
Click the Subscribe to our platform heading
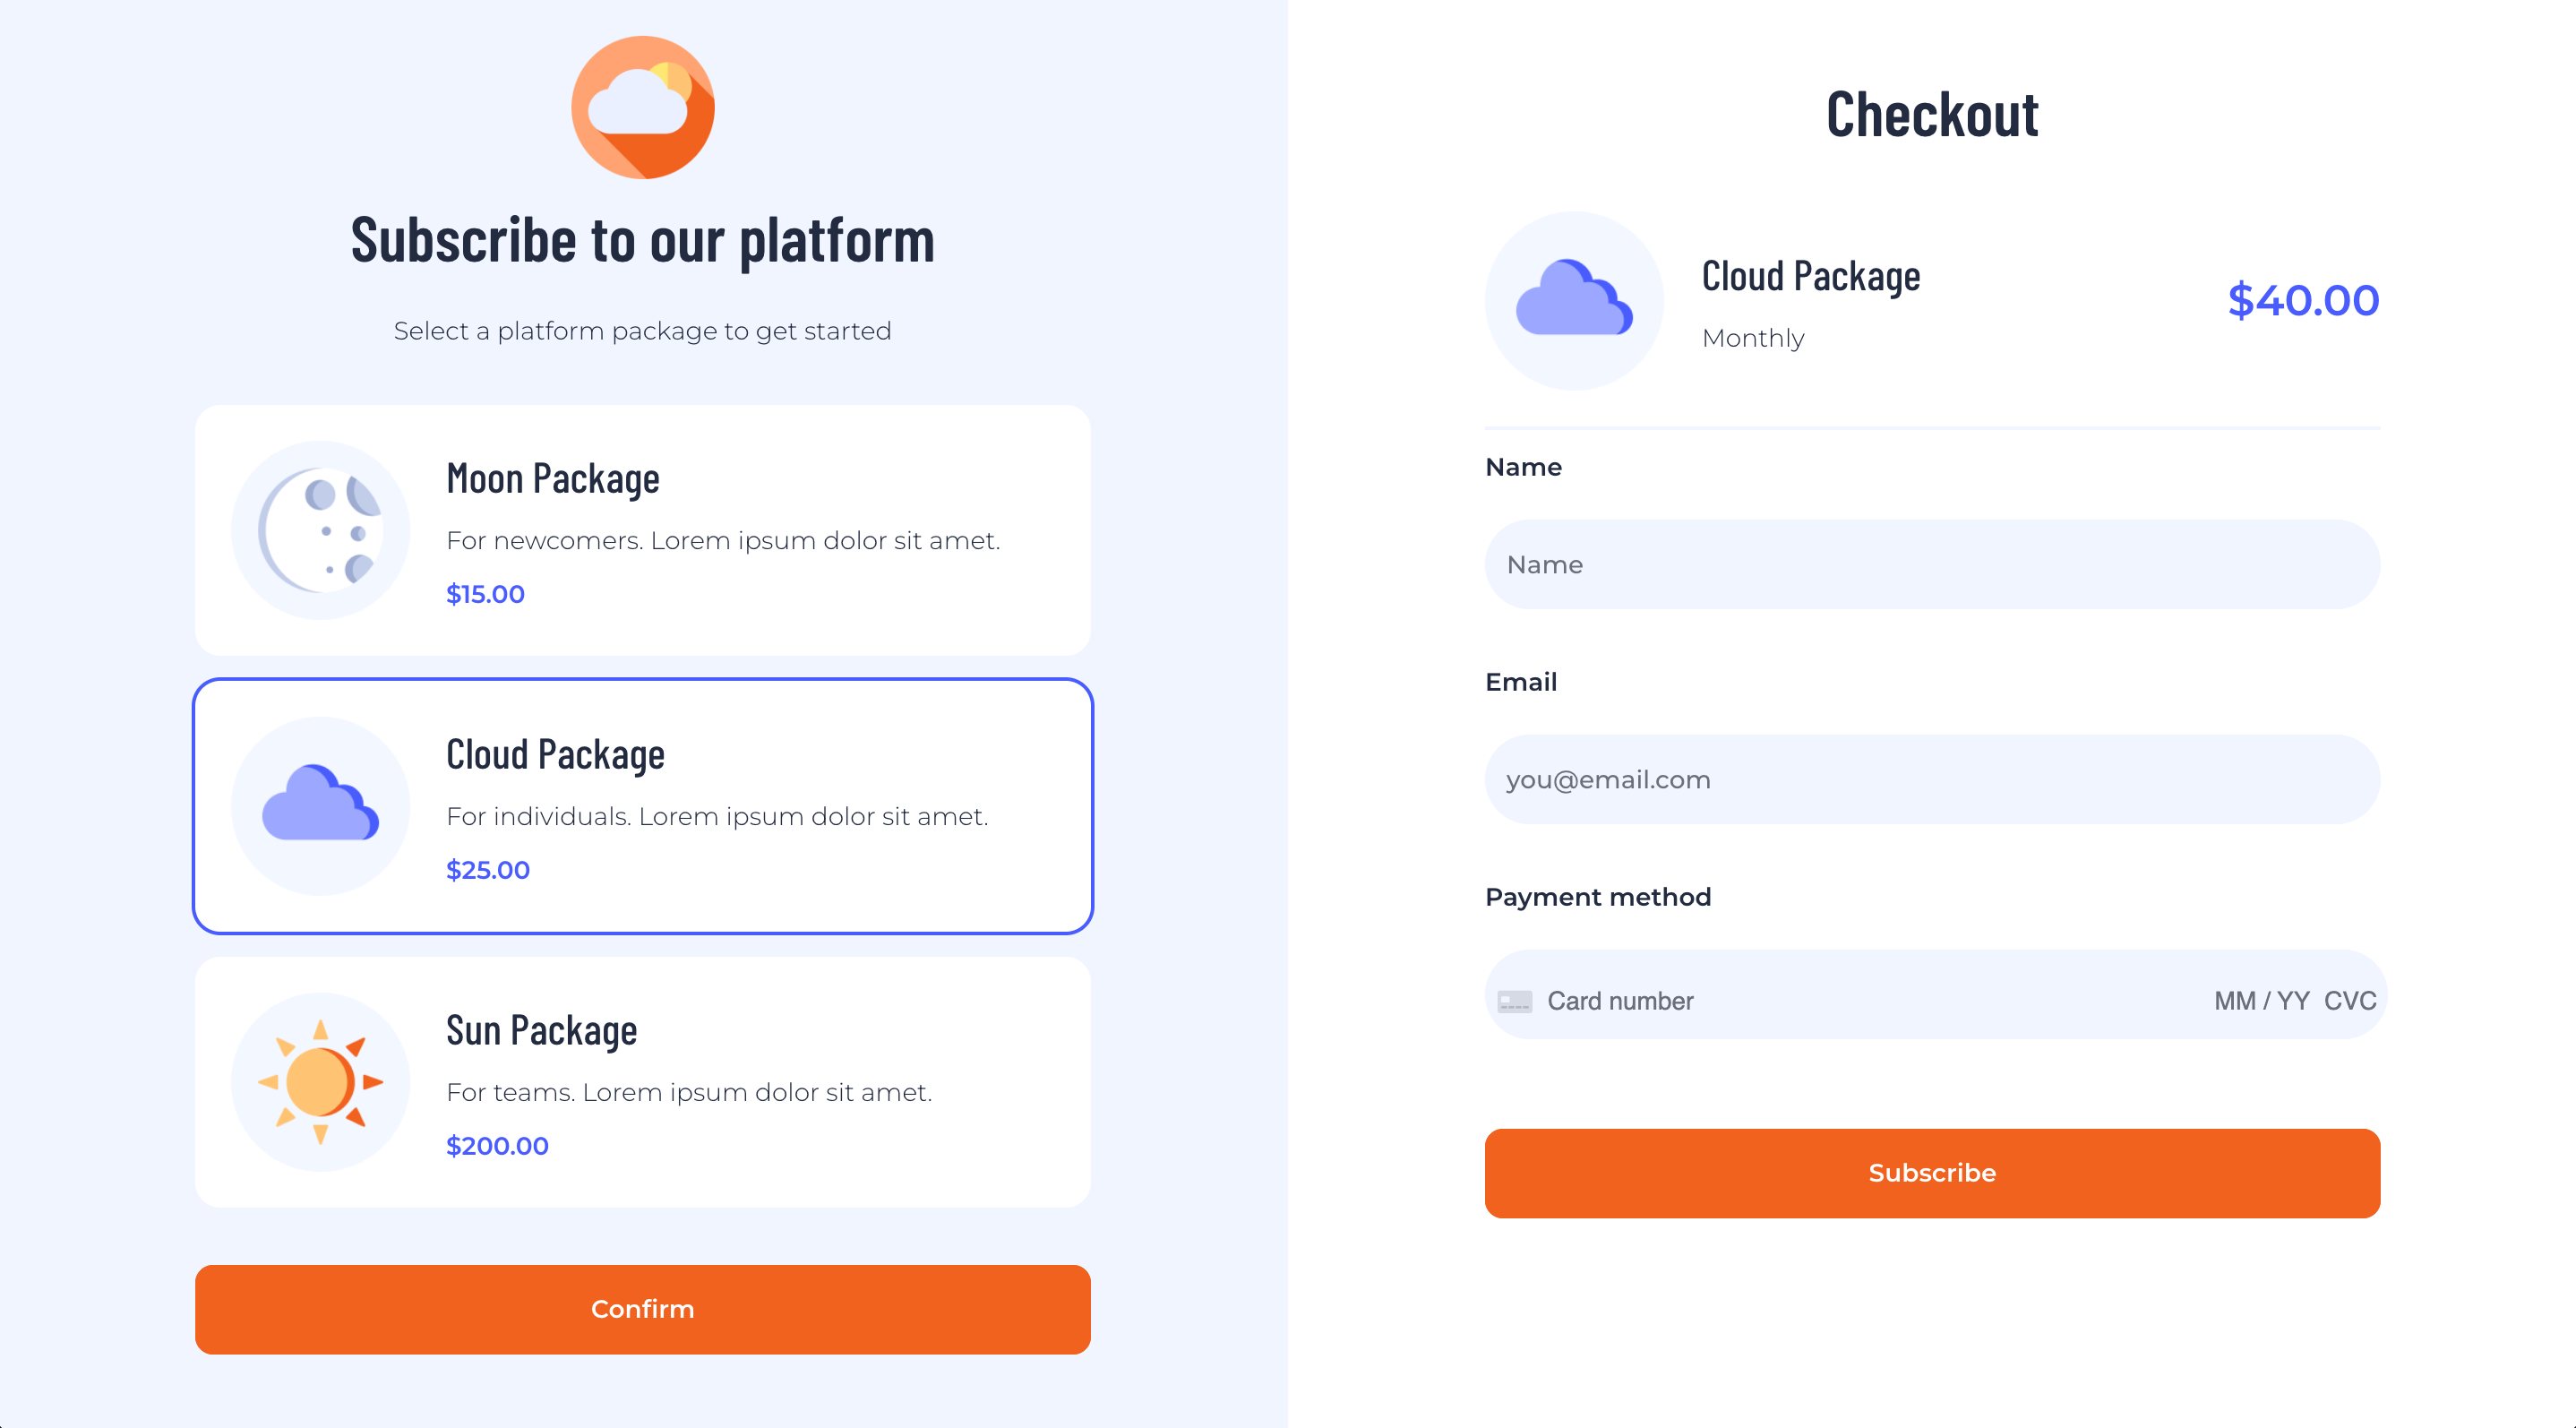click(x=643, y=238)
